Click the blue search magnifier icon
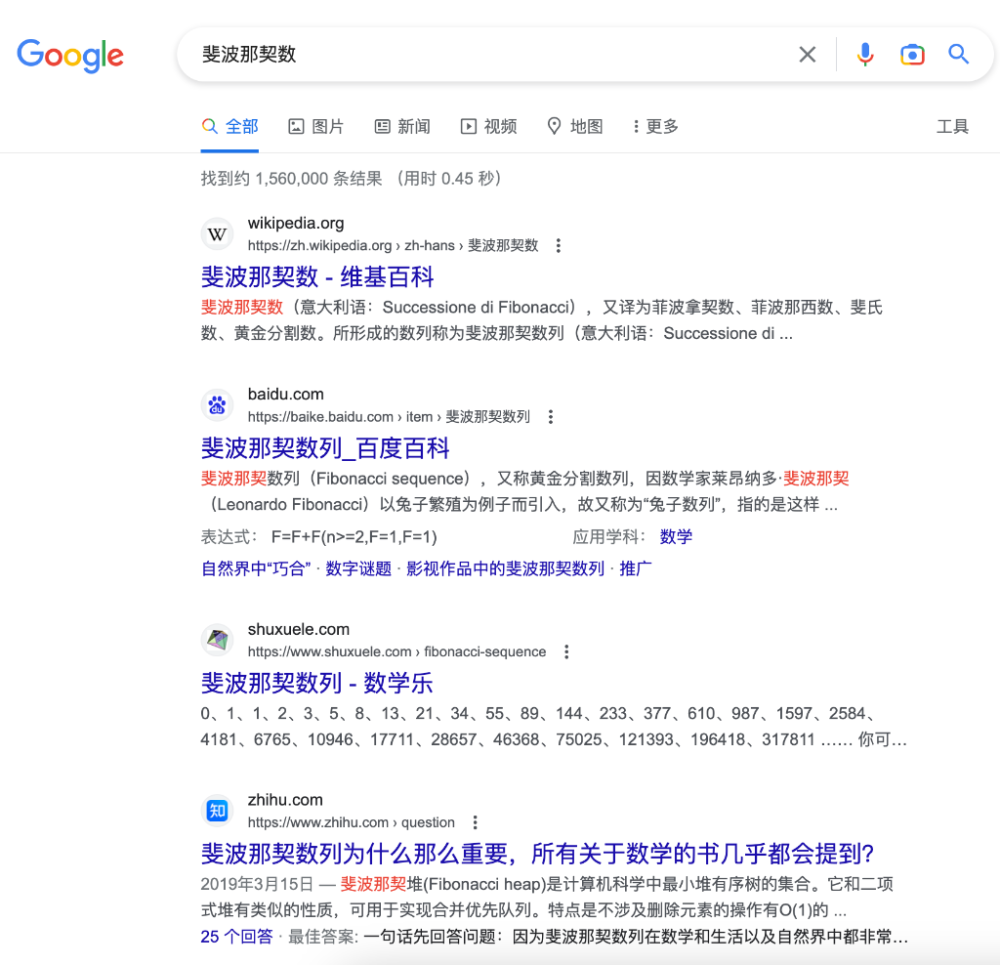Screen dimensions: 1000x965 [x=958, y=54]
